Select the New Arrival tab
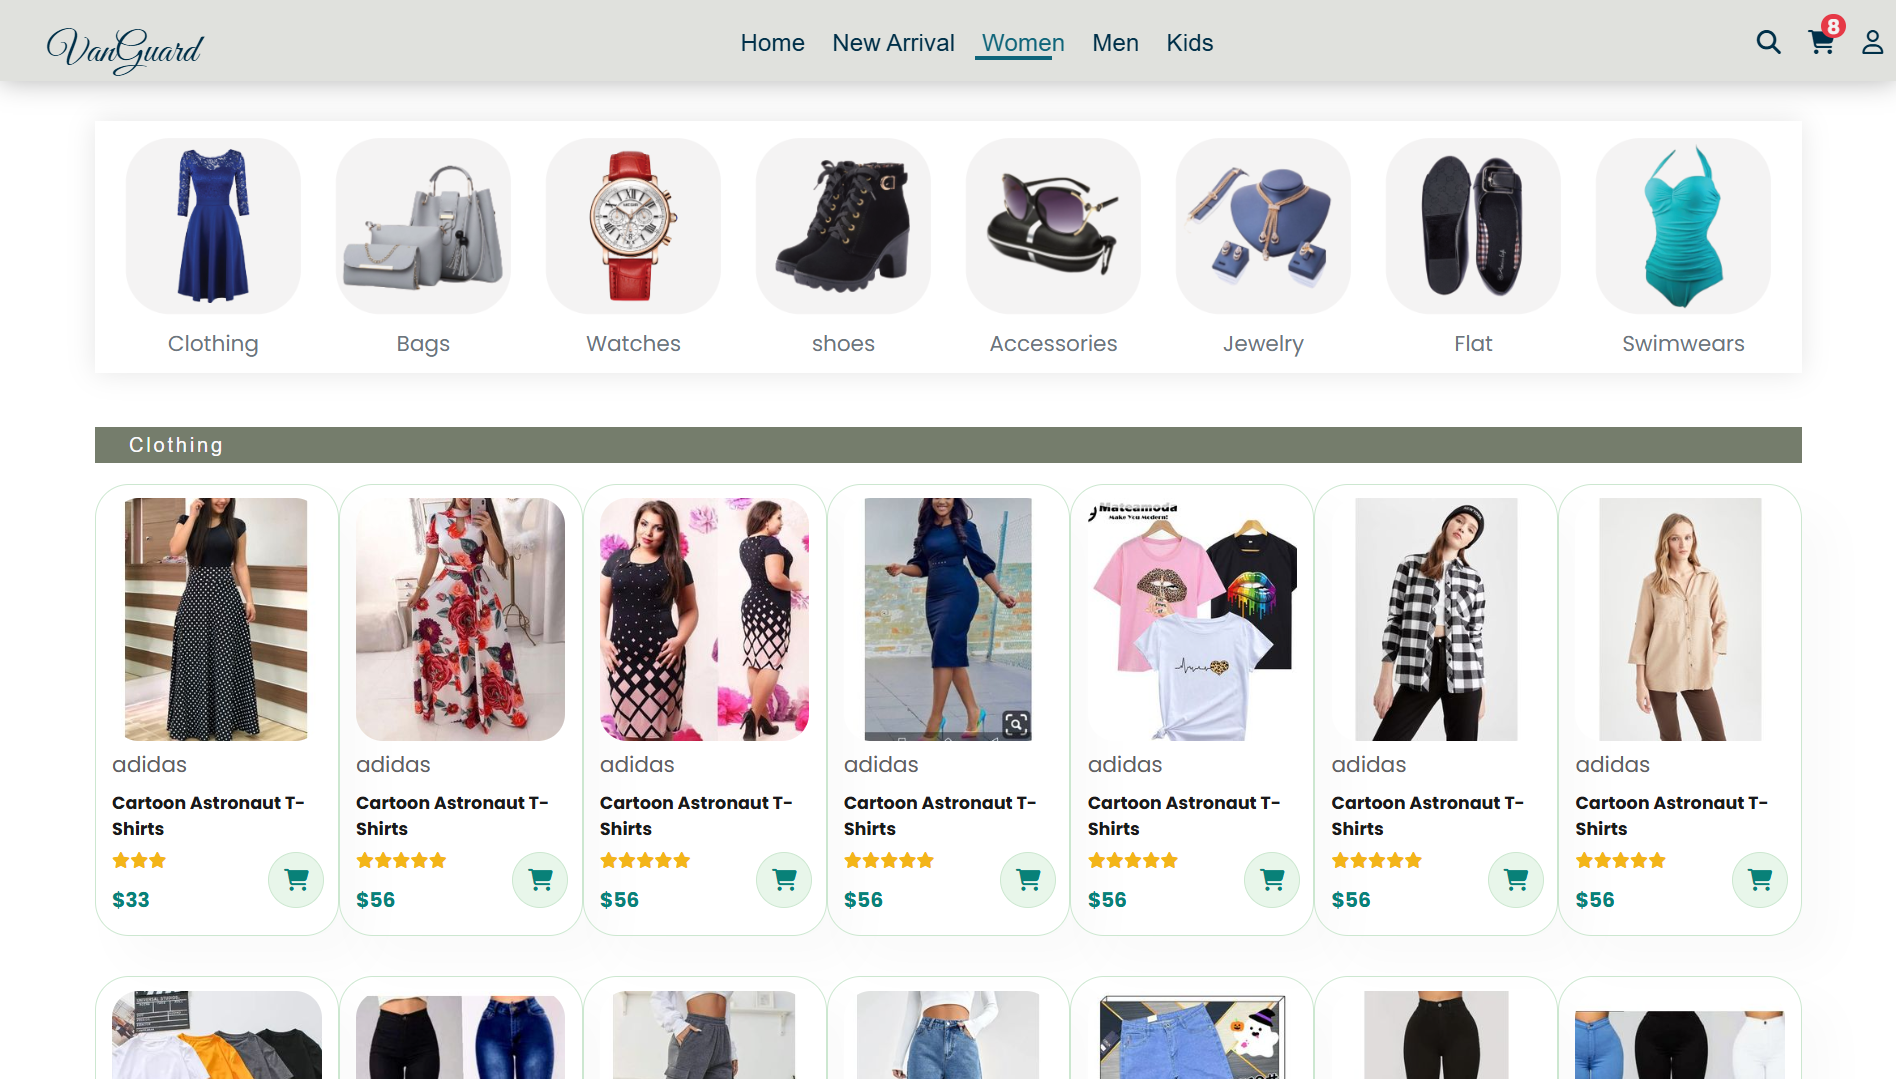The height and width of the screenshot is (1079, 1896). pos(893,43)
